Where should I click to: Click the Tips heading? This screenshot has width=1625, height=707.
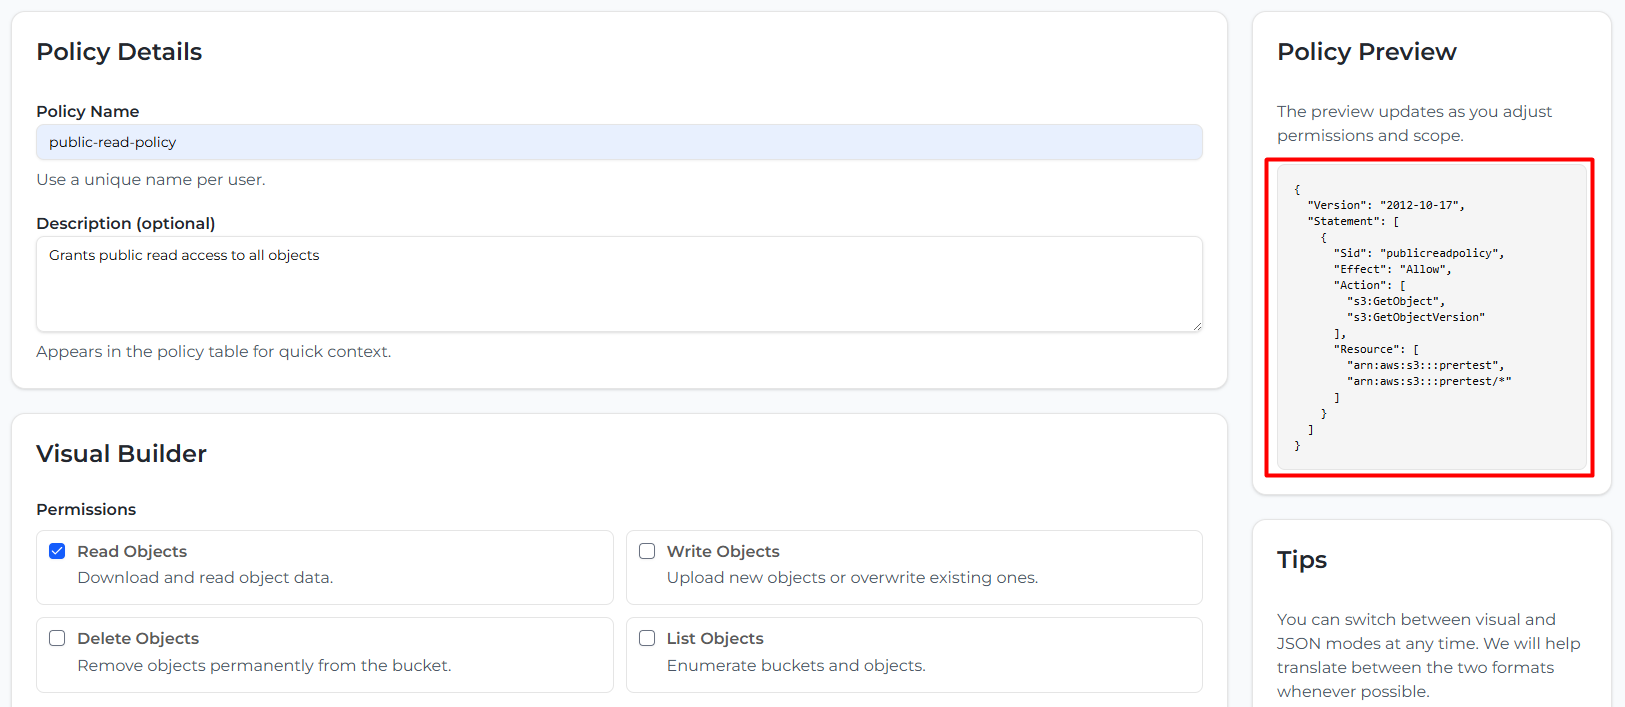(1301, 560)
